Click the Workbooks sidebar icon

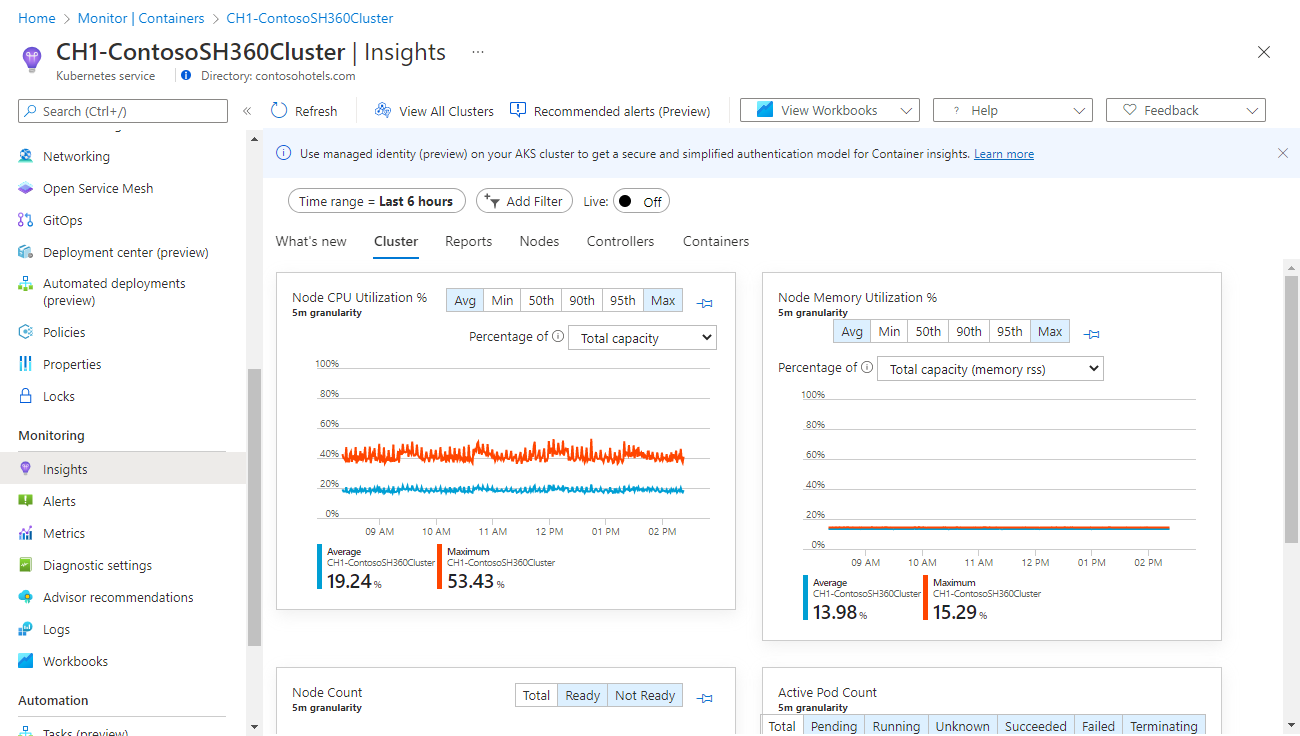[x=26, y=661]
